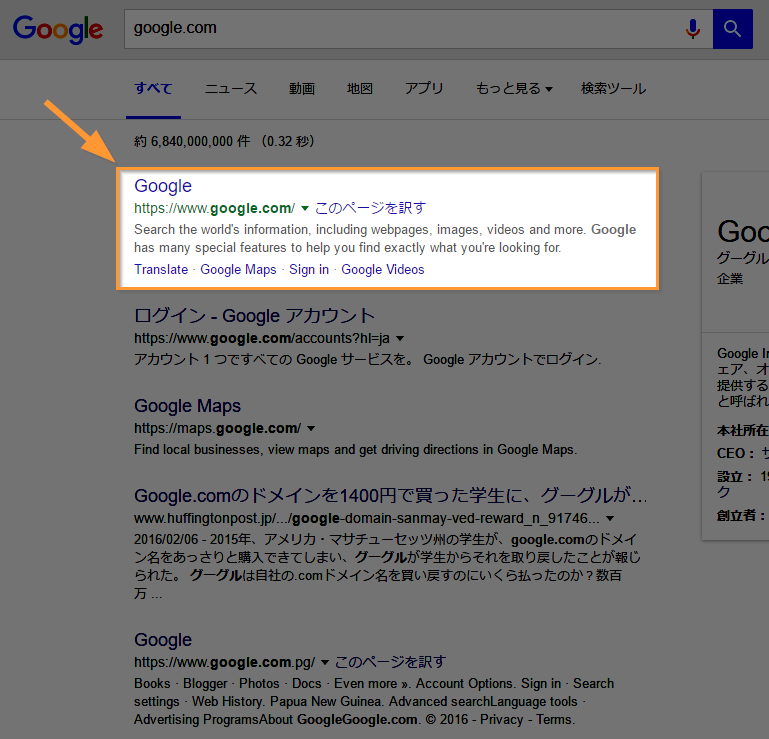The height and width of the screenshot is (739, 769).
Task: Click the 'Search the world's information' snippet
Action: click(x=385, y=238)
